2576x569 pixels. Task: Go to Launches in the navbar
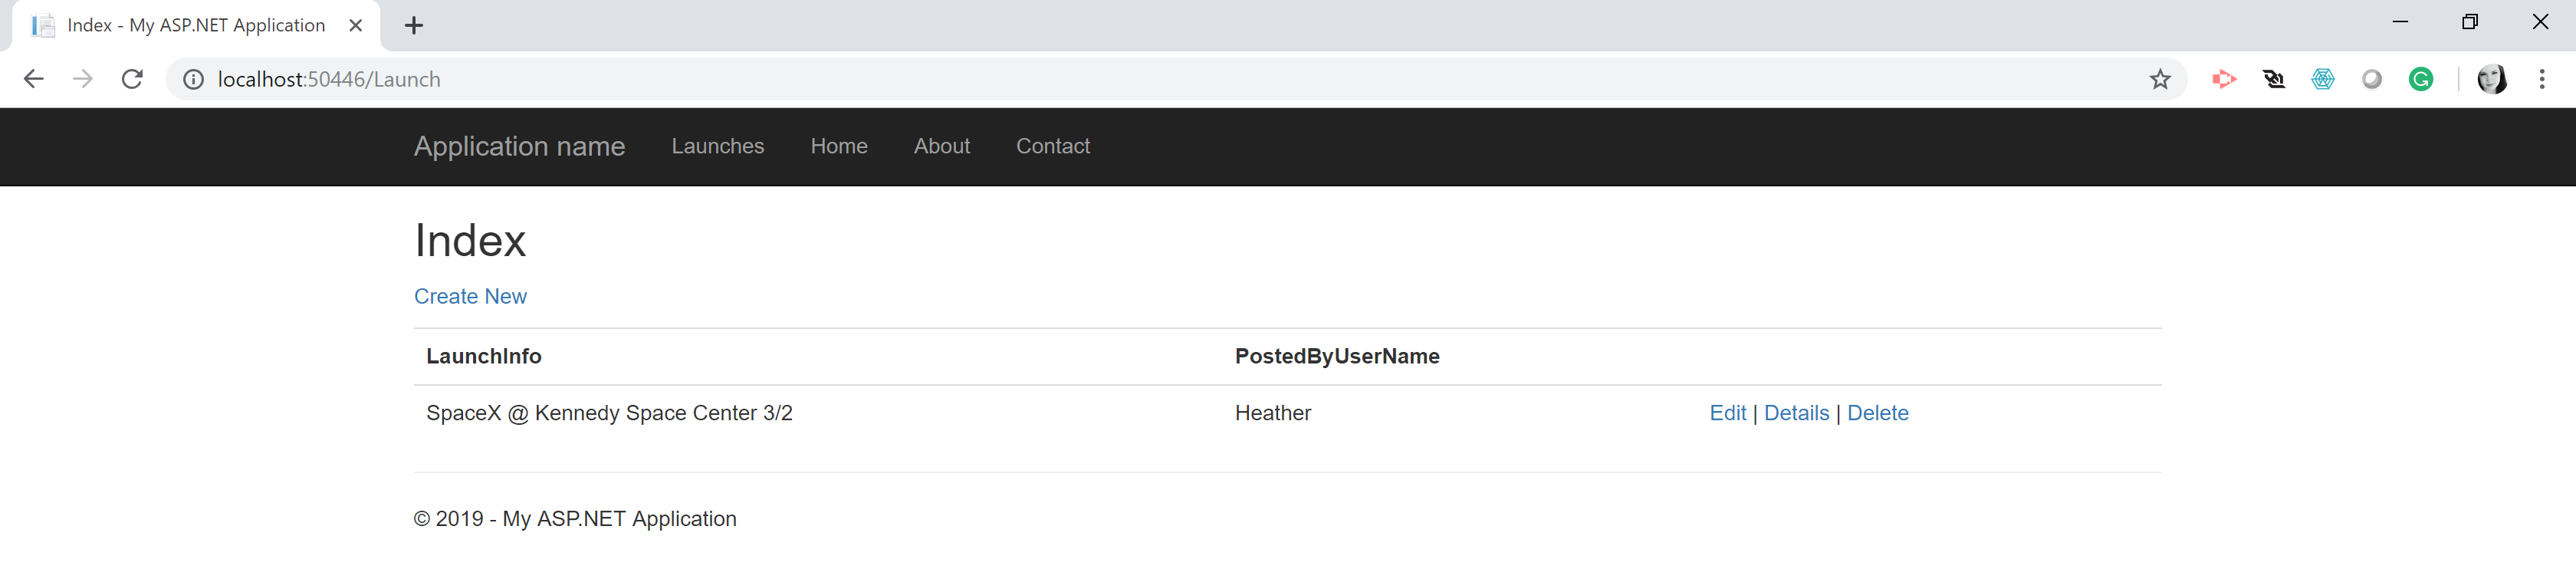coord(717,146)
